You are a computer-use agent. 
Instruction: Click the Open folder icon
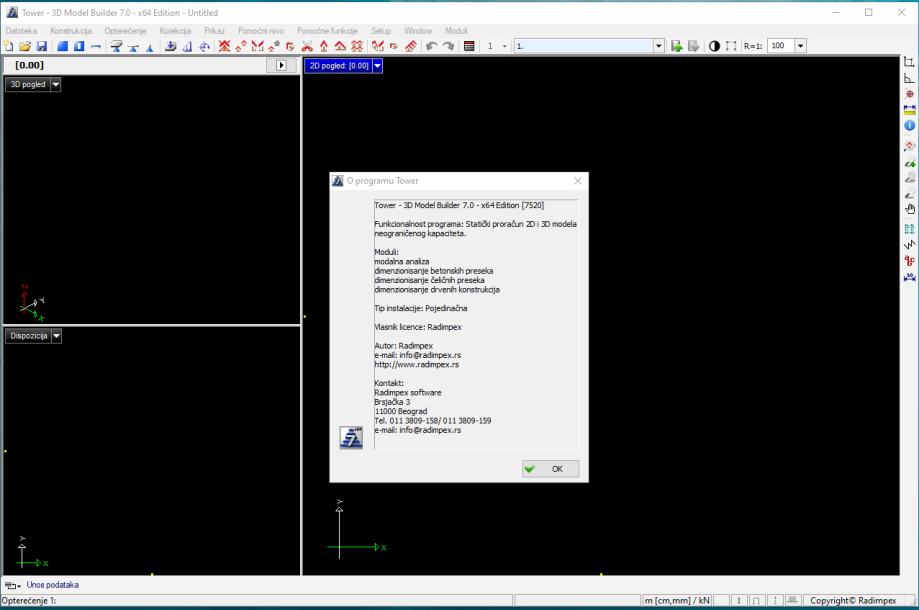point(25,46)
